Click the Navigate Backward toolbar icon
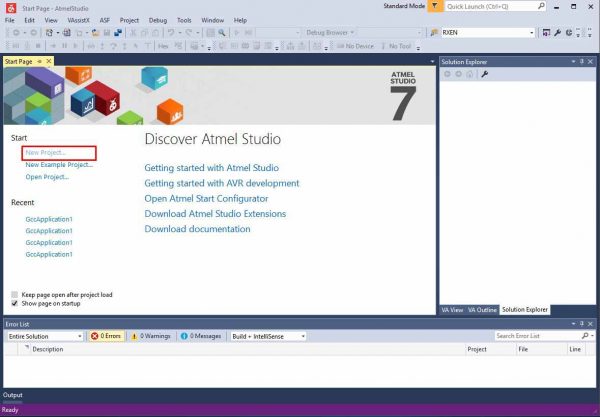600x417 pixels. click(16, 33)
